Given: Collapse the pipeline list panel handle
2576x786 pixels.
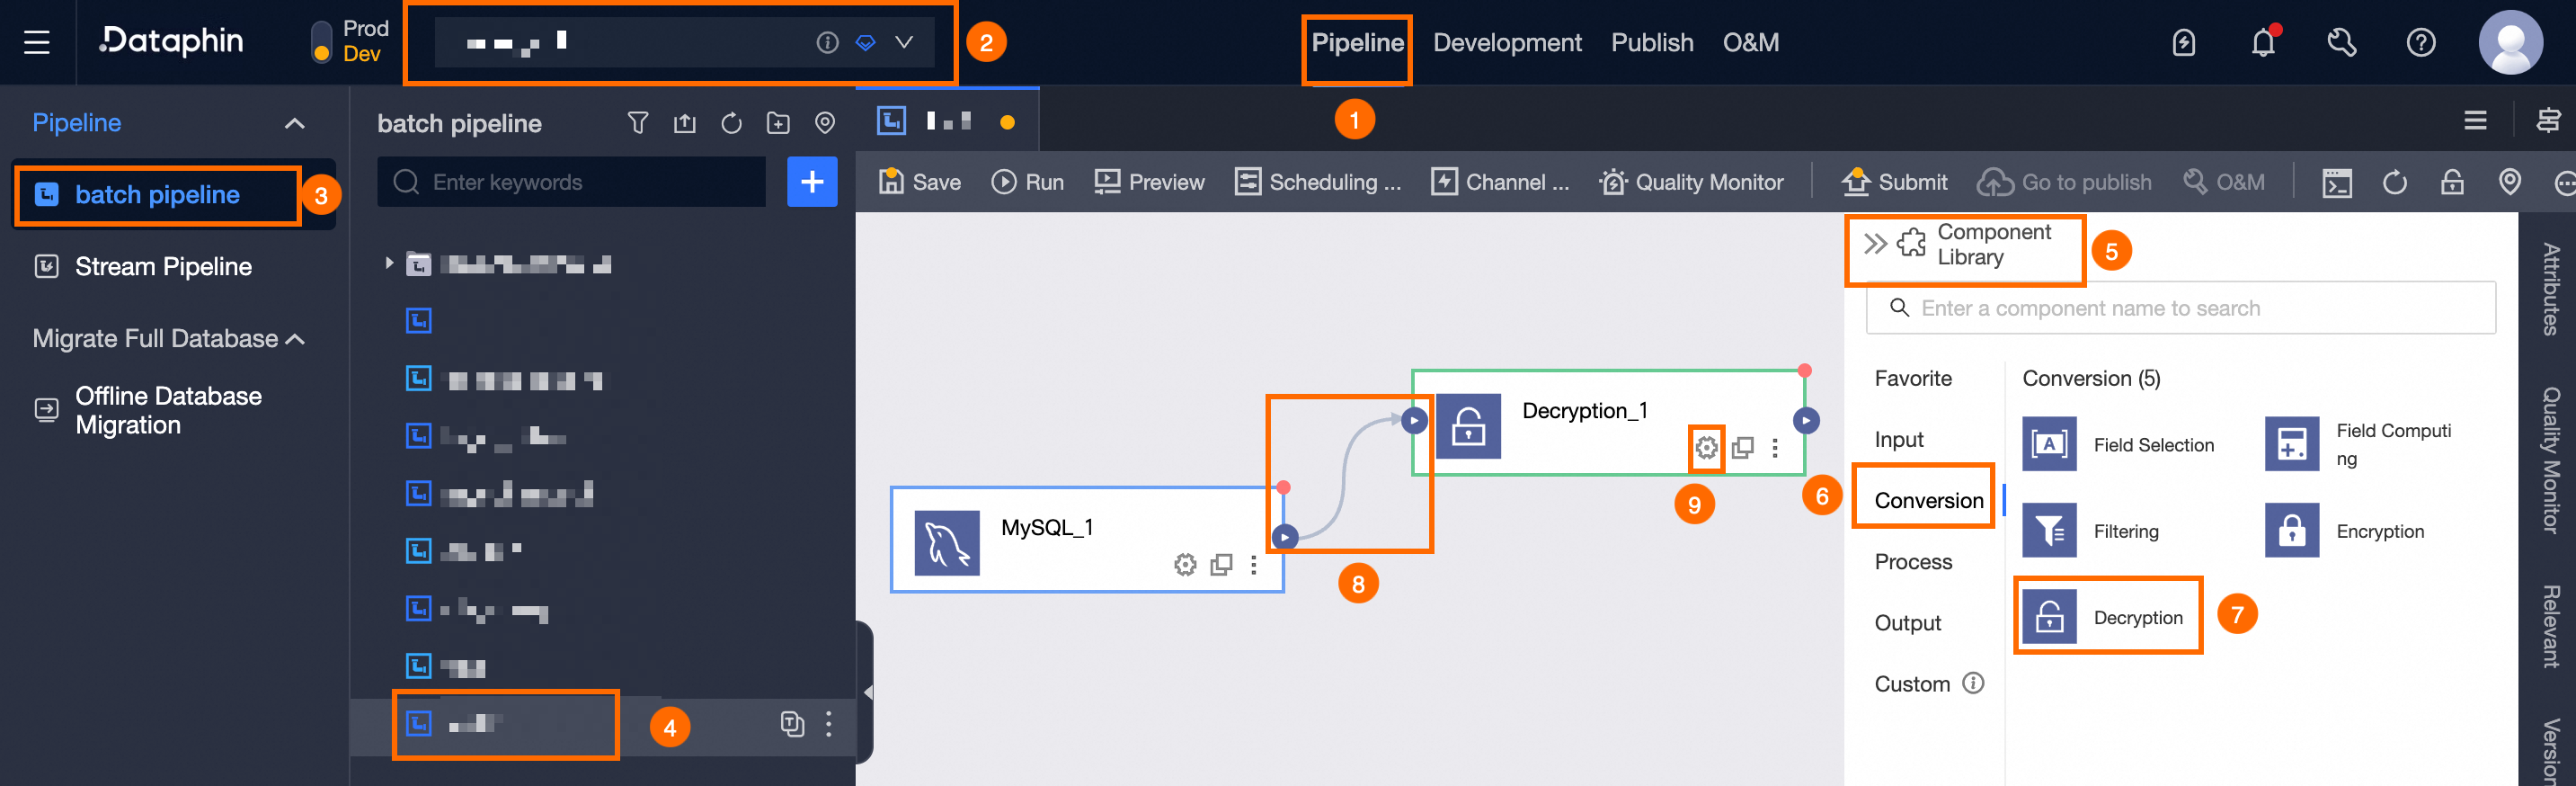Looking at the screenshot, I should pyautogui.click(x=866, y=692).
